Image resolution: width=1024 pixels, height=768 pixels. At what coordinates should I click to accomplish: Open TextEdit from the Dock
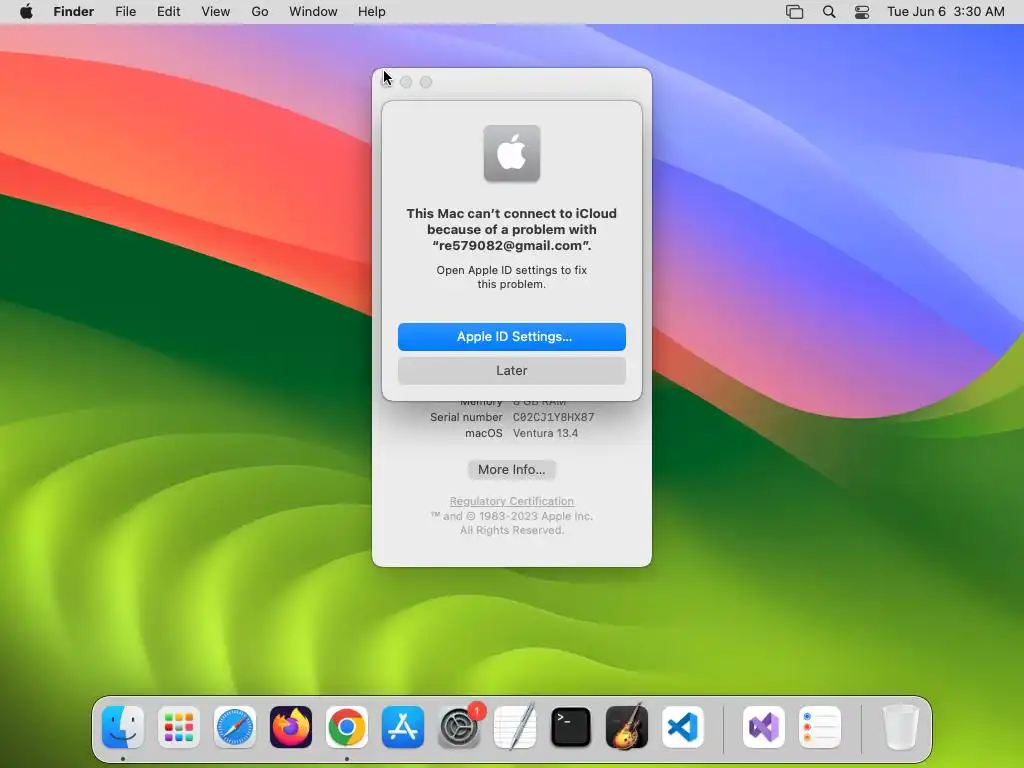515,727
